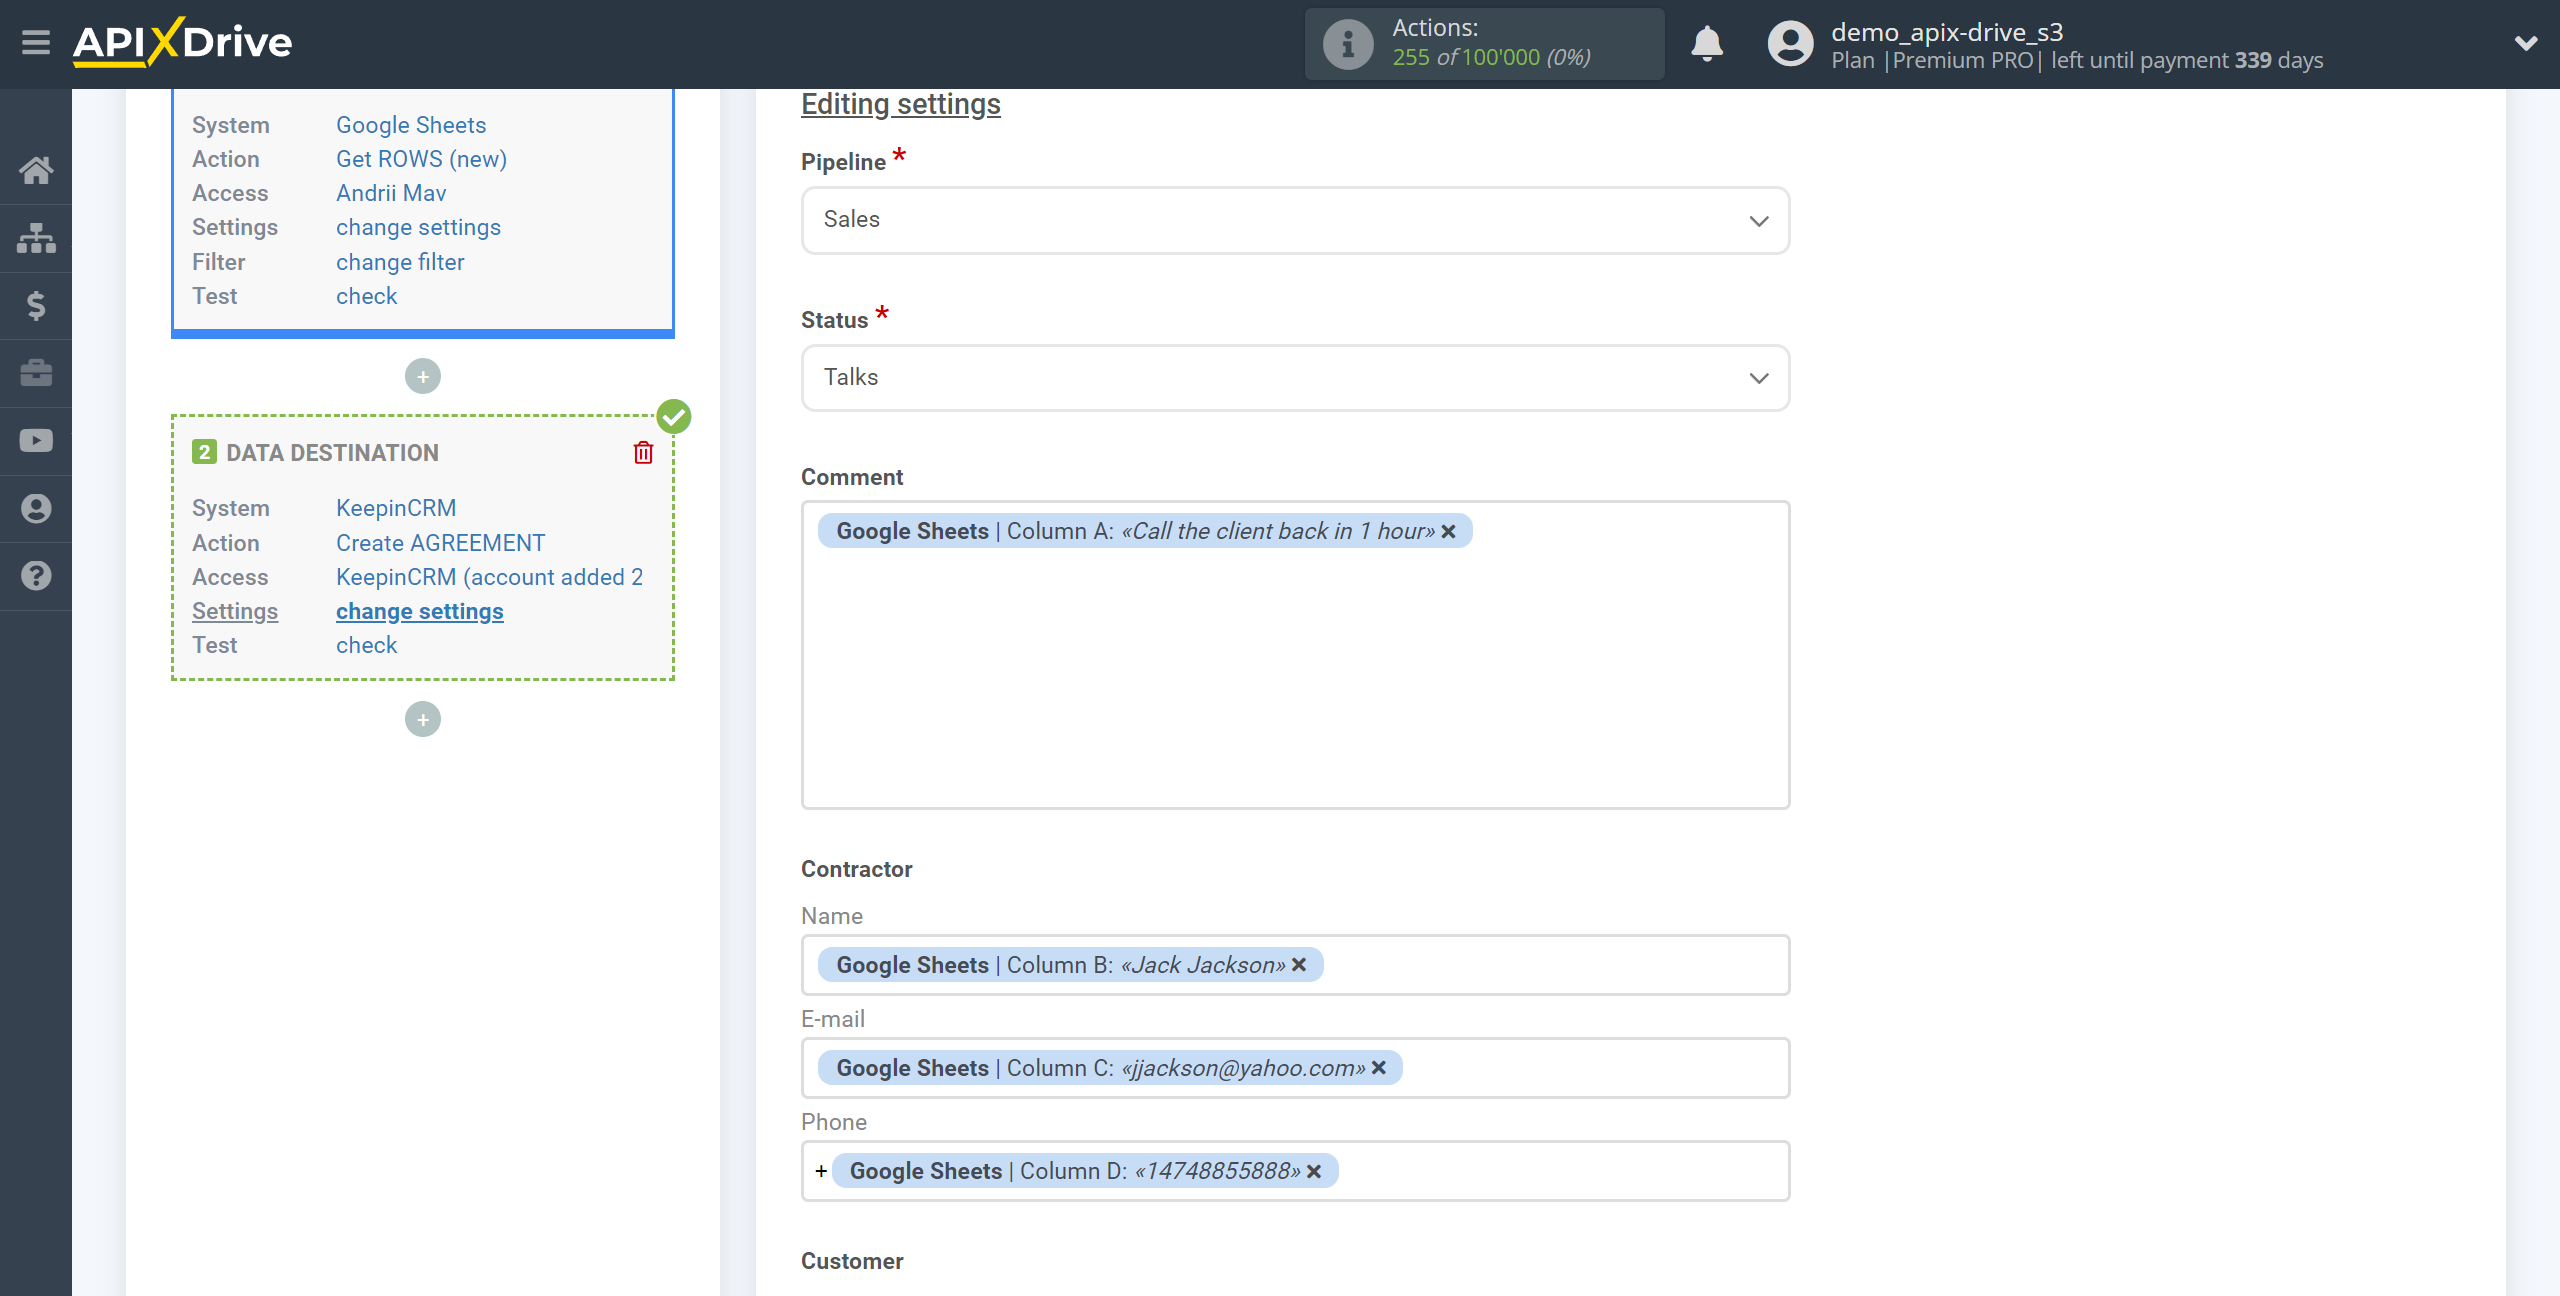The width and height of the screenshot is (2560, 1296).
Task: Remove Column D tag from Phone
Action: click(x=1314, y=1171)
